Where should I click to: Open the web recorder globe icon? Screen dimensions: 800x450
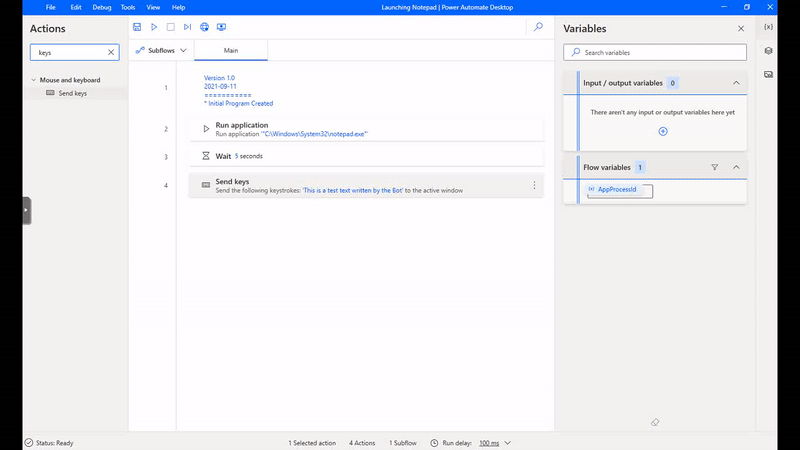pyautogui.click(x=204, y=27)
